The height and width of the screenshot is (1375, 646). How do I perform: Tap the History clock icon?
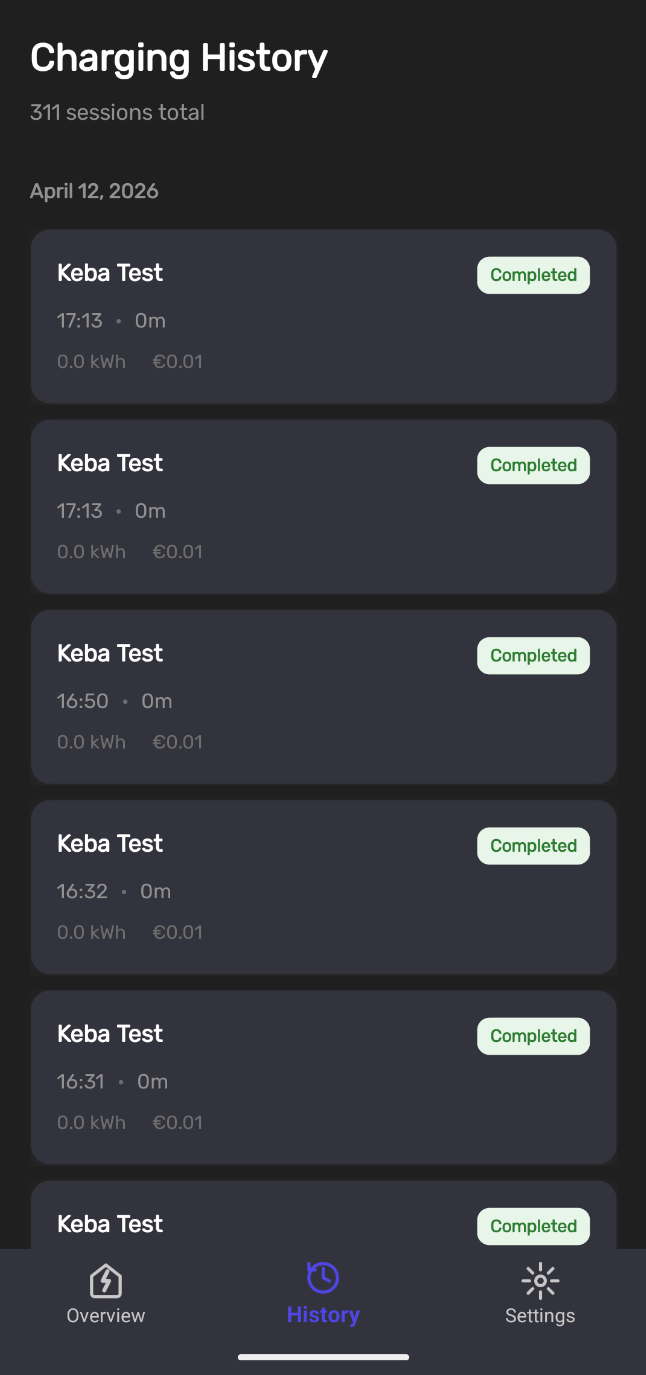pyautogui.click(x=323, y=1277)
